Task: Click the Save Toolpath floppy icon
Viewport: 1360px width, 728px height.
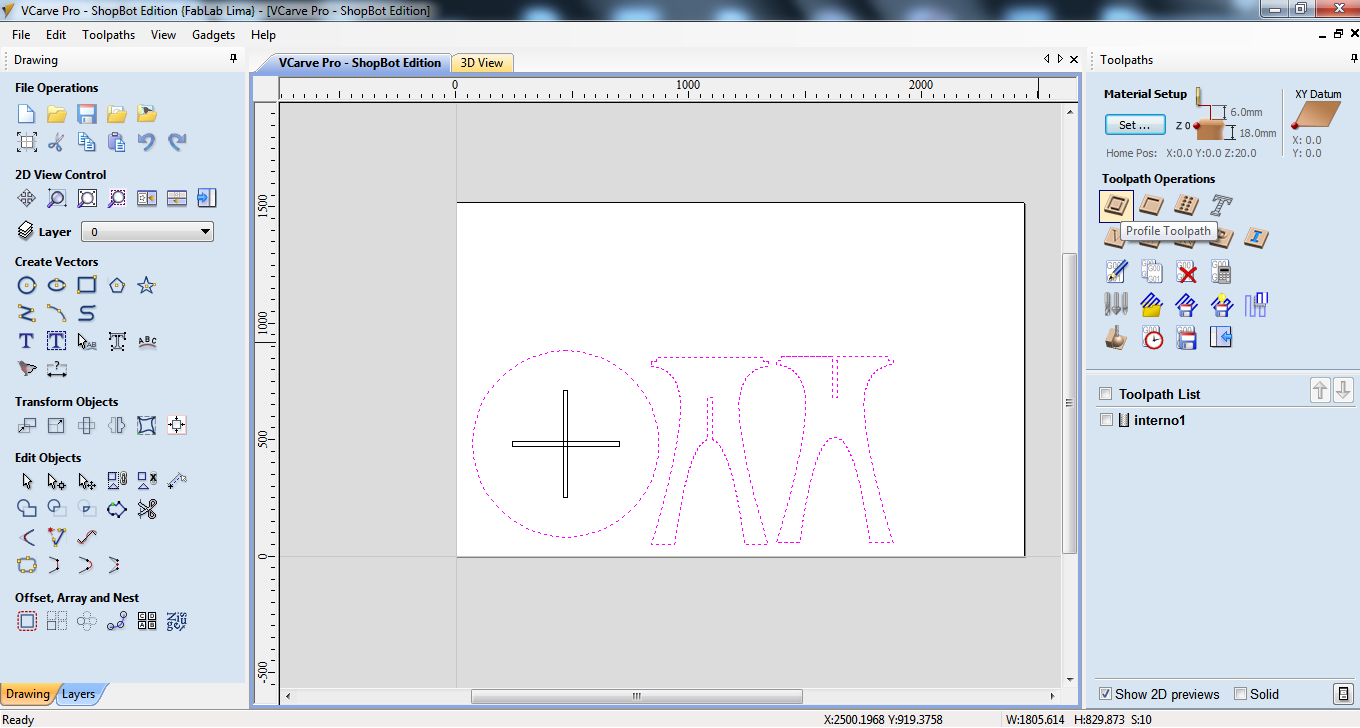Action: click(1187, 338)
